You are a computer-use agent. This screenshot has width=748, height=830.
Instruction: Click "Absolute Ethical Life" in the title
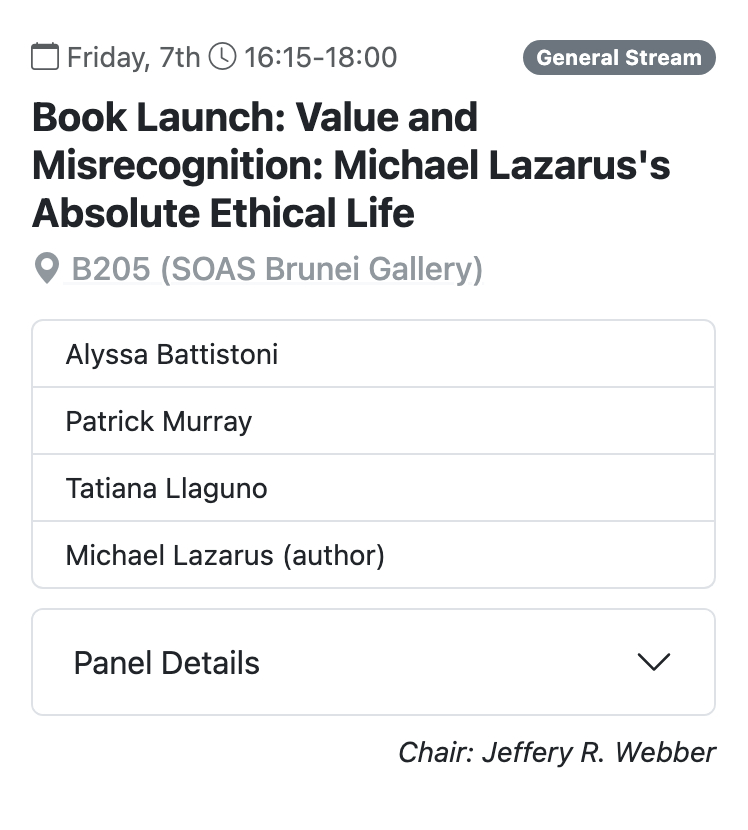click(223, 213)
